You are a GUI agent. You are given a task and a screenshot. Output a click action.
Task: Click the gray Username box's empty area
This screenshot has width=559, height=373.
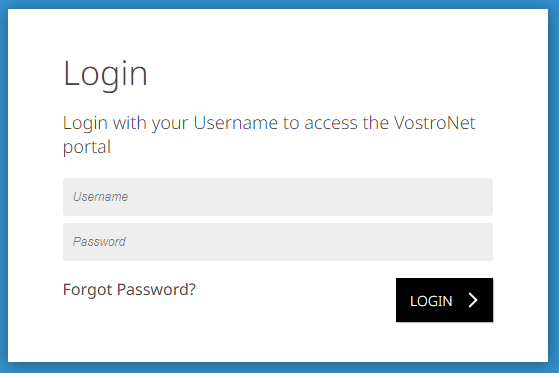tap(310, 197)
